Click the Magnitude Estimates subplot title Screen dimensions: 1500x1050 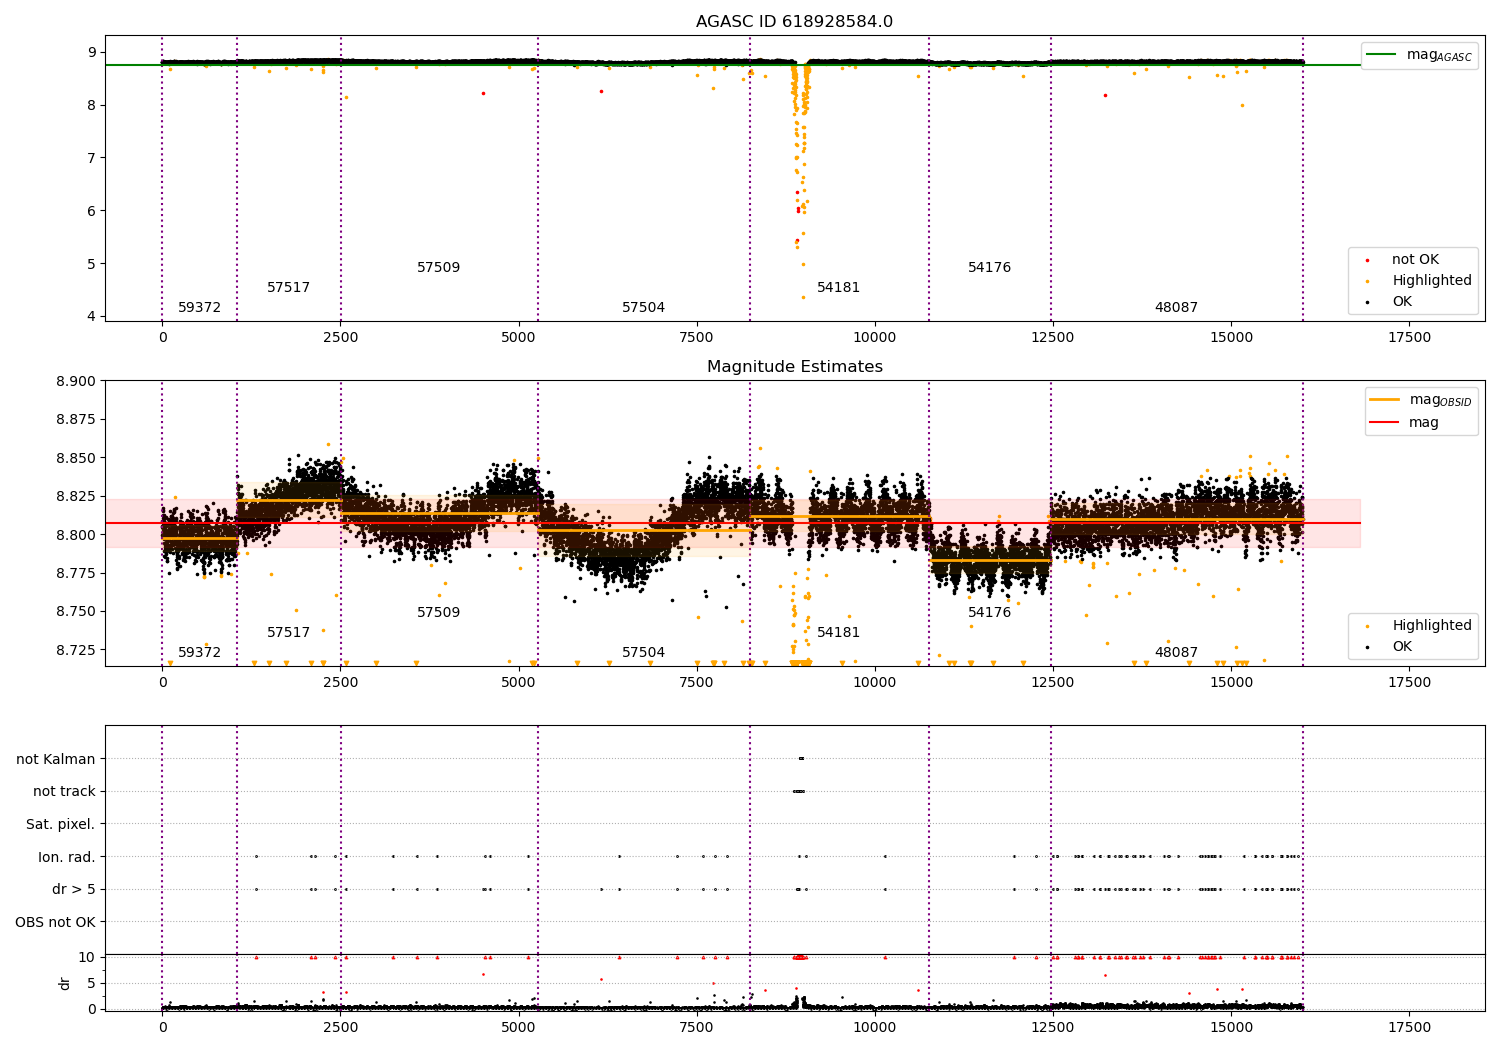[x=794, y=367]
